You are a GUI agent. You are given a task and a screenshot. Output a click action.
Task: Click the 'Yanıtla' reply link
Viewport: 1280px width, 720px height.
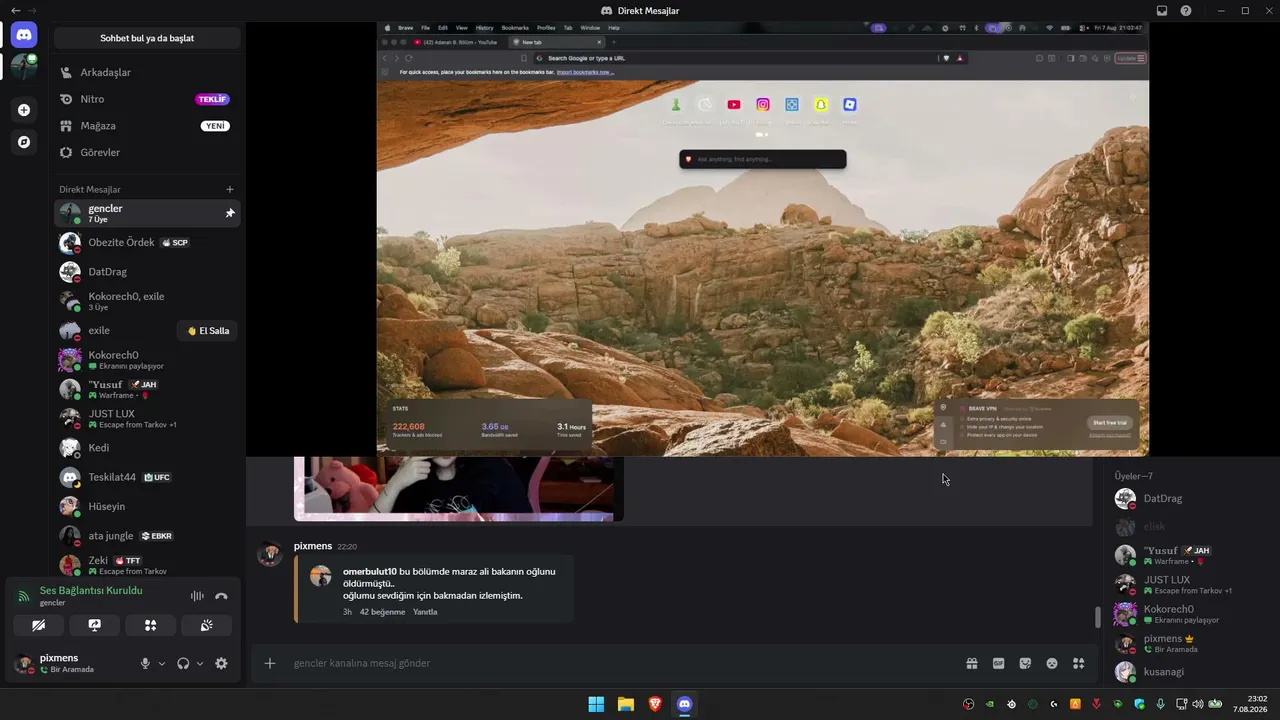pos(425,612)
